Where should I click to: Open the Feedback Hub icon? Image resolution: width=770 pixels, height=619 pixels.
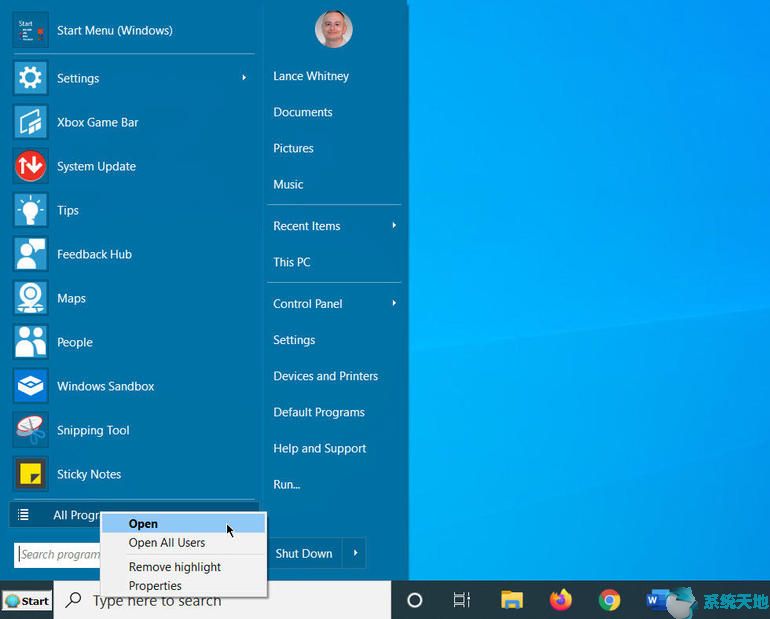click(x=30, y=254)
